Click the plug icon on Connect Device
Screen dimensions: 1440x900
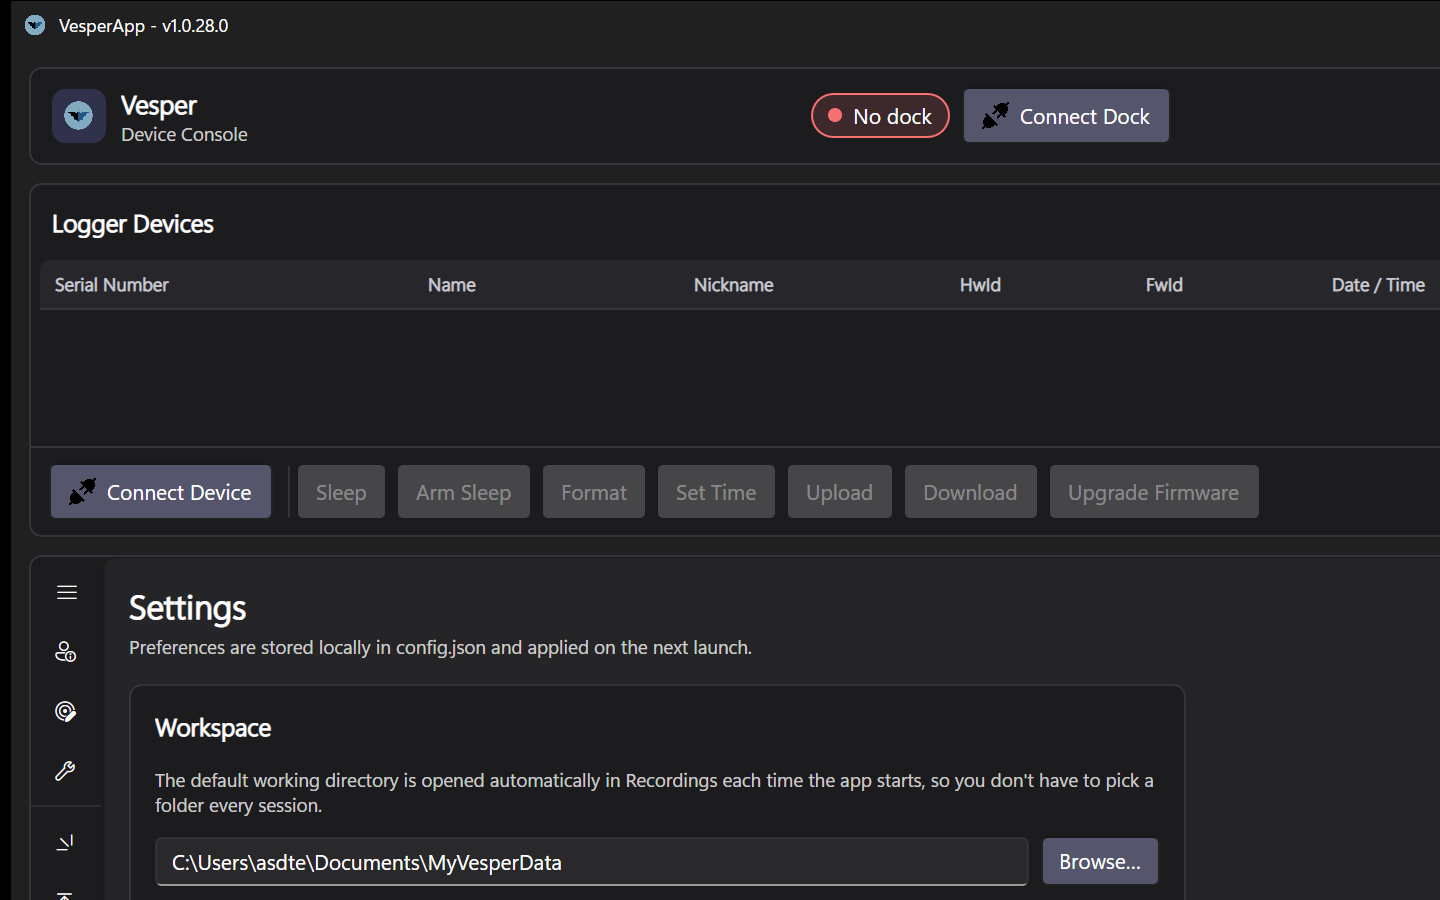82,492
